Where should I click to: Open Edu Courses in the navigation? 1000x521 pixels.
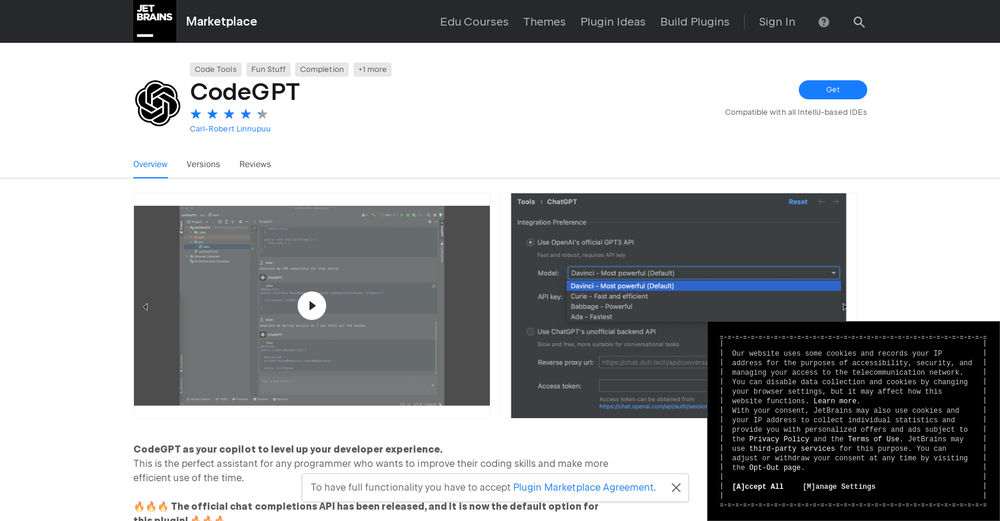pos(474,22)
